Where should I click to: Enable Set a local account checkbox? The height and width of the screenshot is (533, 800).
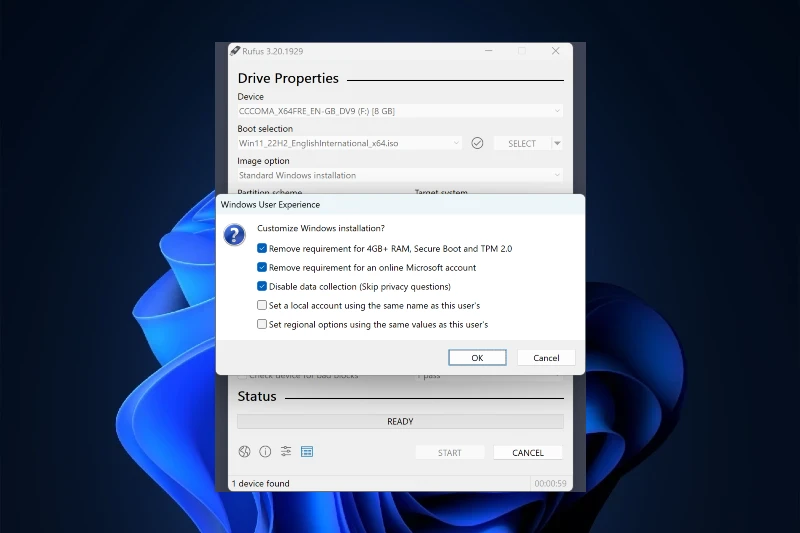point(262,305)
